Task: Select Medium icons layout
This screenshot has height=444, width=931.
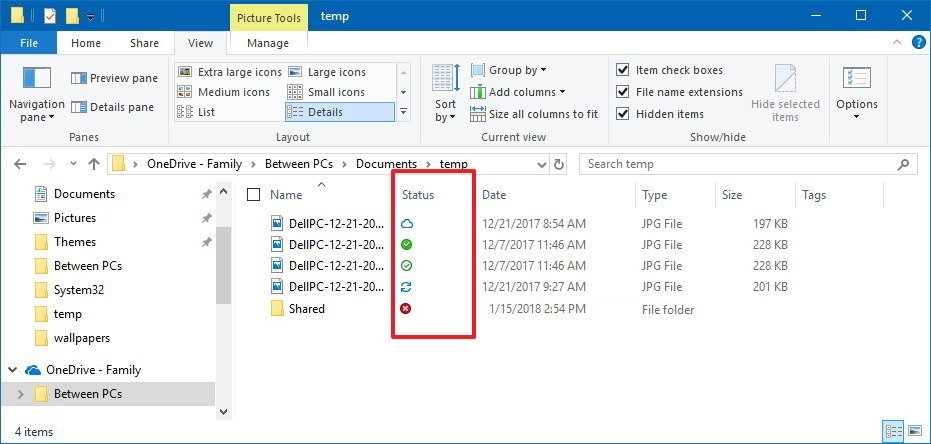Action: (x=224, y=92)
